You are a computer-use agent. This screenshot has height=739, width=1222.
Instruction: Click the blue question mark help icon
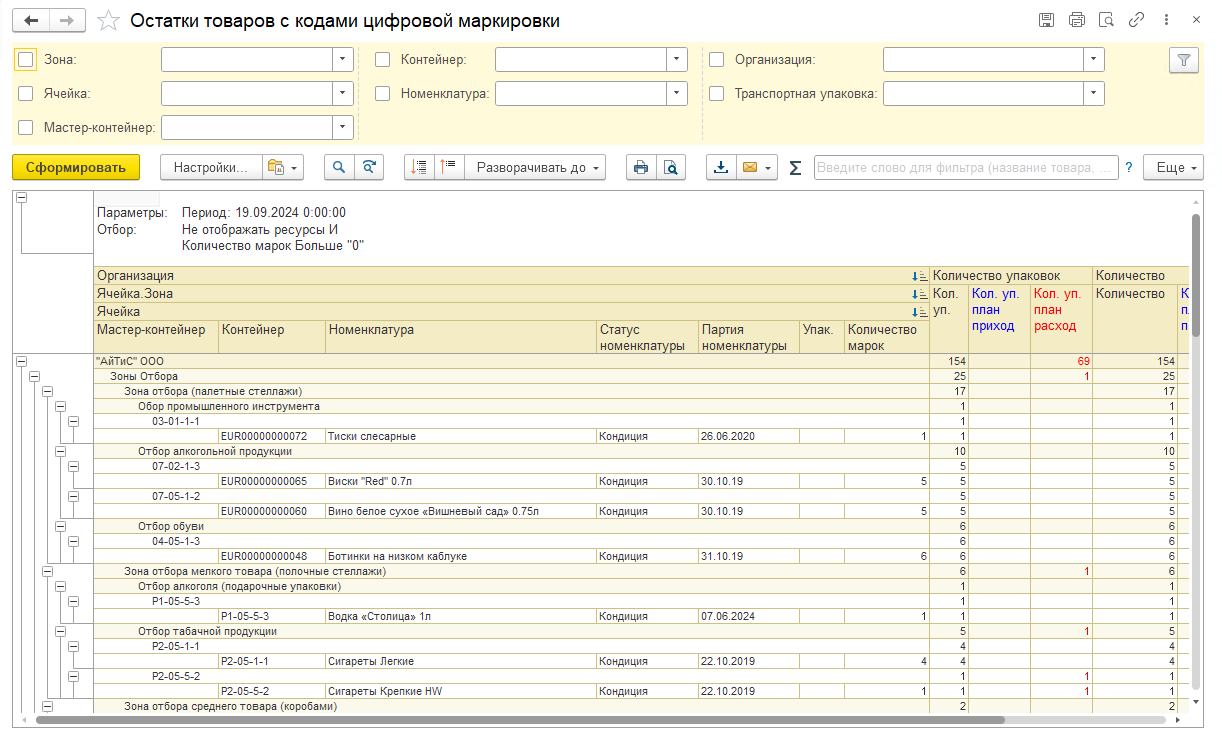(x=1128, y=168)
